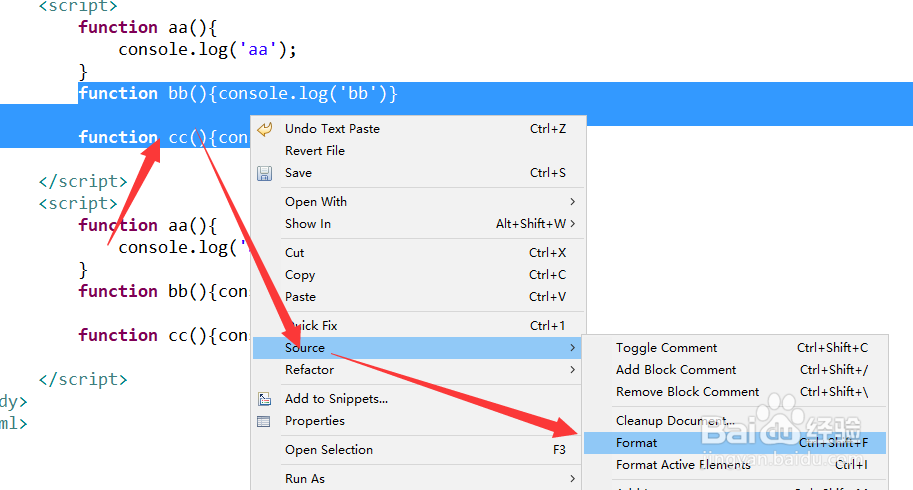
Task: Click the Properties table icon
Action: coord(264,421)
